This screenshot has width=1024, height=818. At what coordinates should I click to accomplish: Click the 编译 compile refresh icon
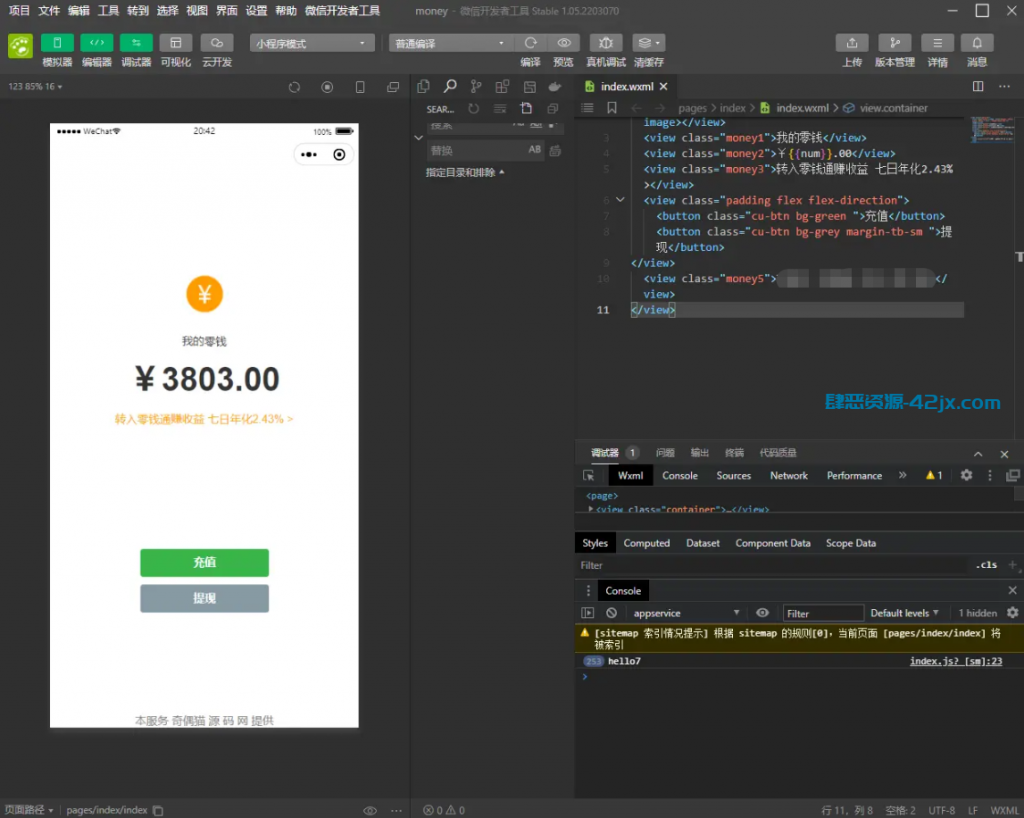coord(530,43)
